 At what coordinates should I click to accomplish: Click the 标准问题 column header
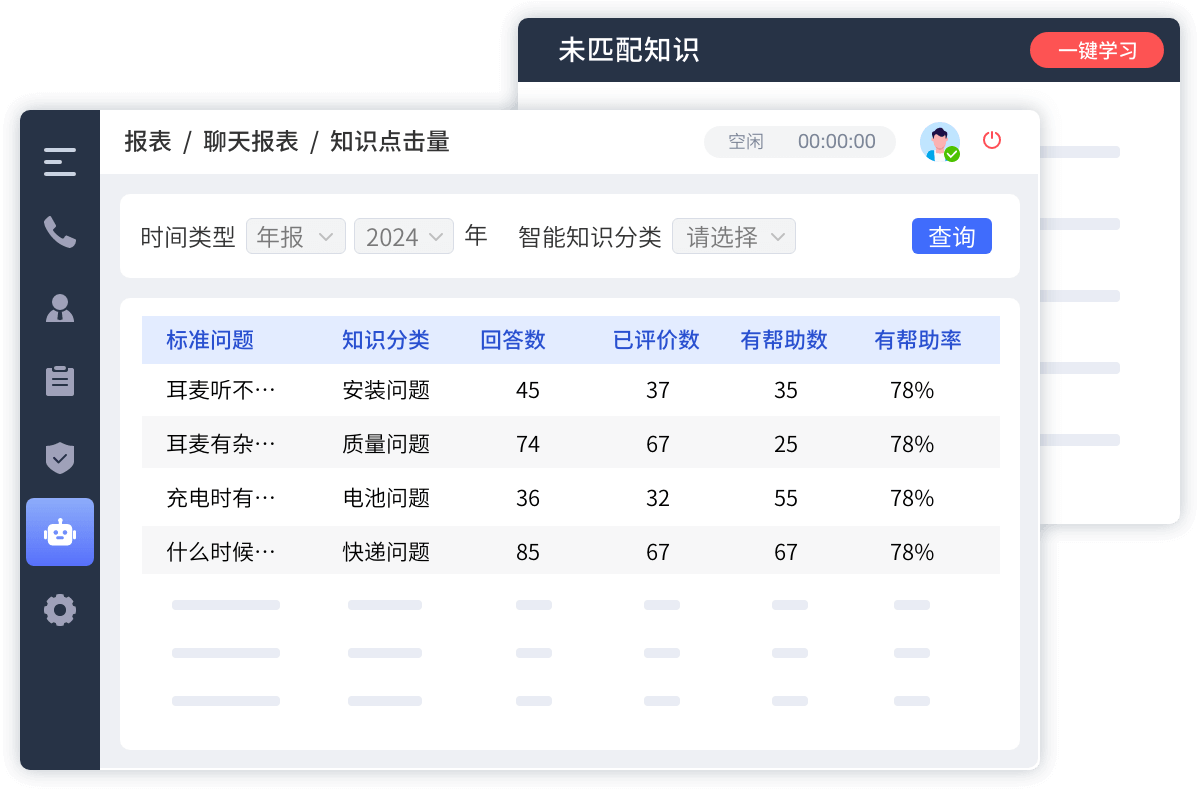(x=210, y=340)
